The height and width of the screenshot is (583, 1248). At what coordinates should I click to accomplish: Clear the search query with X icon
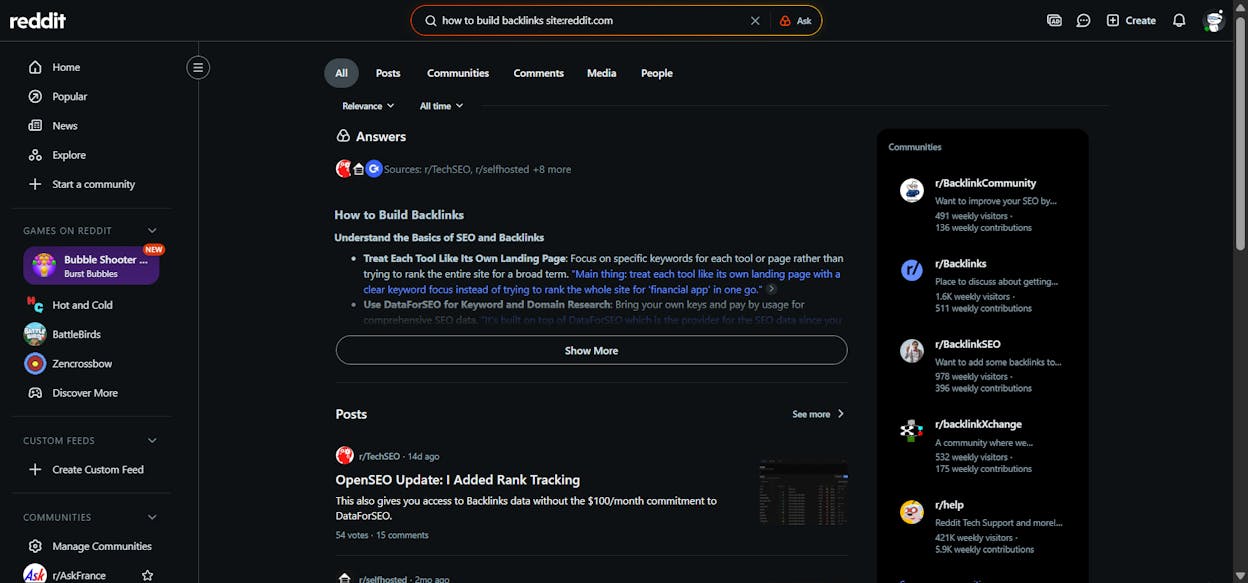[x=755, y=20]
